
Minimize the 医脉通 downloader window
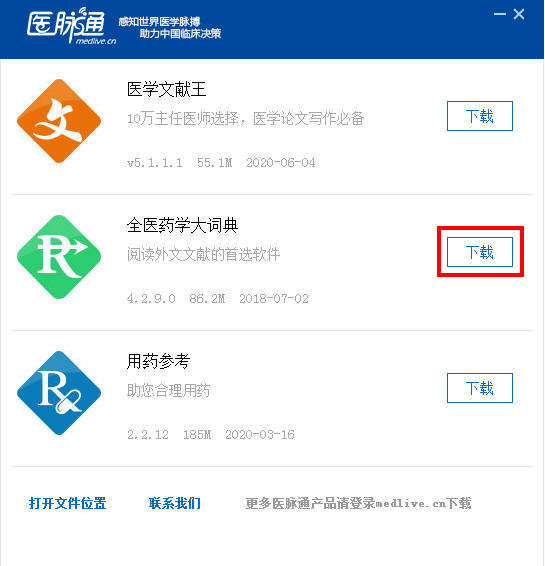pyautogui.click(x=500, y=14)
